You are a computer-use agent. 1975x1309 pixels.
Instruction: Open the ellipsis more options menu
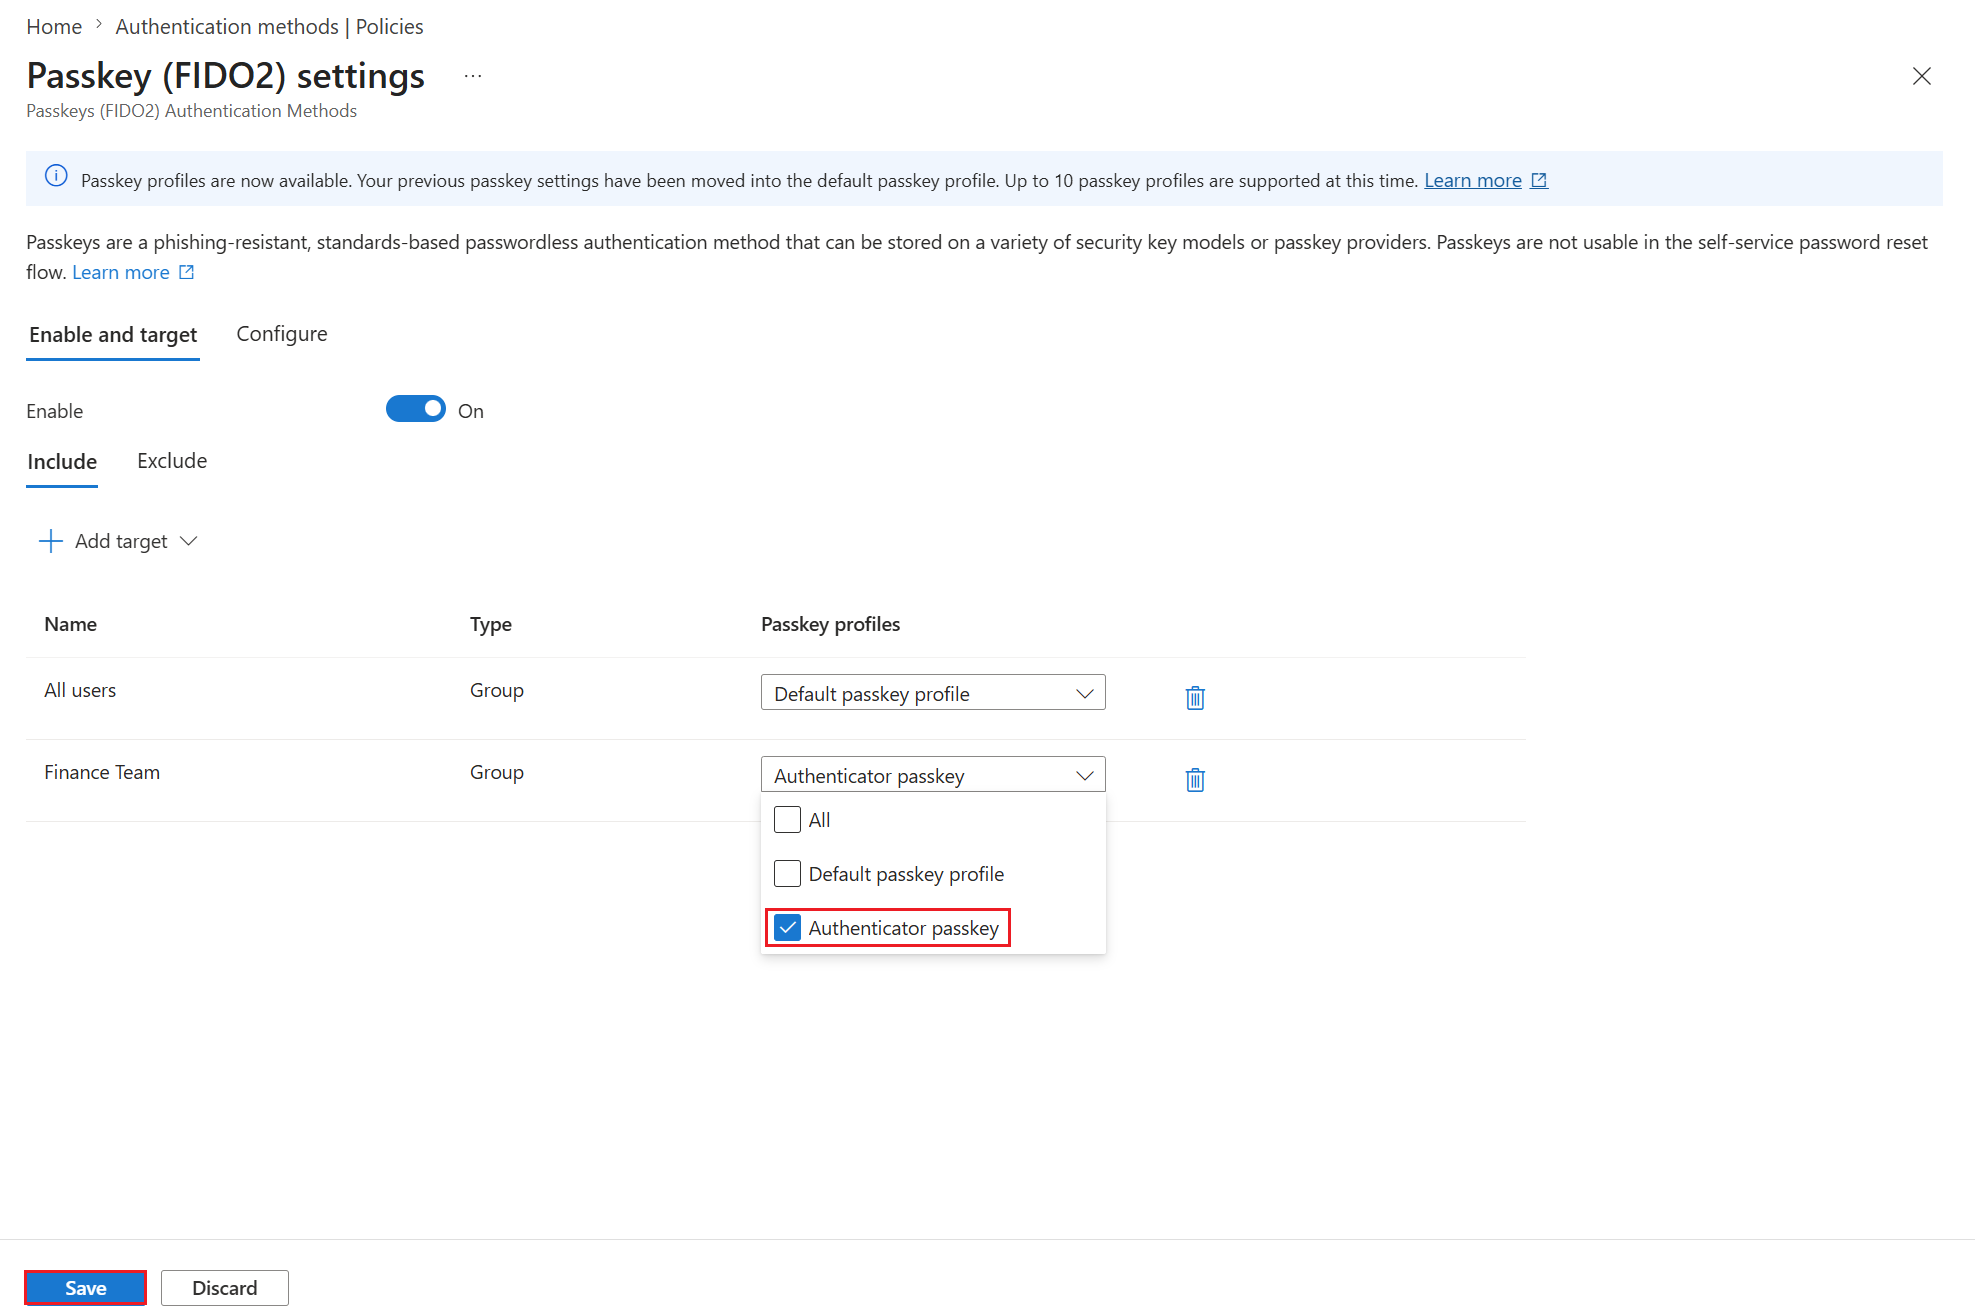tap(473, 76)
